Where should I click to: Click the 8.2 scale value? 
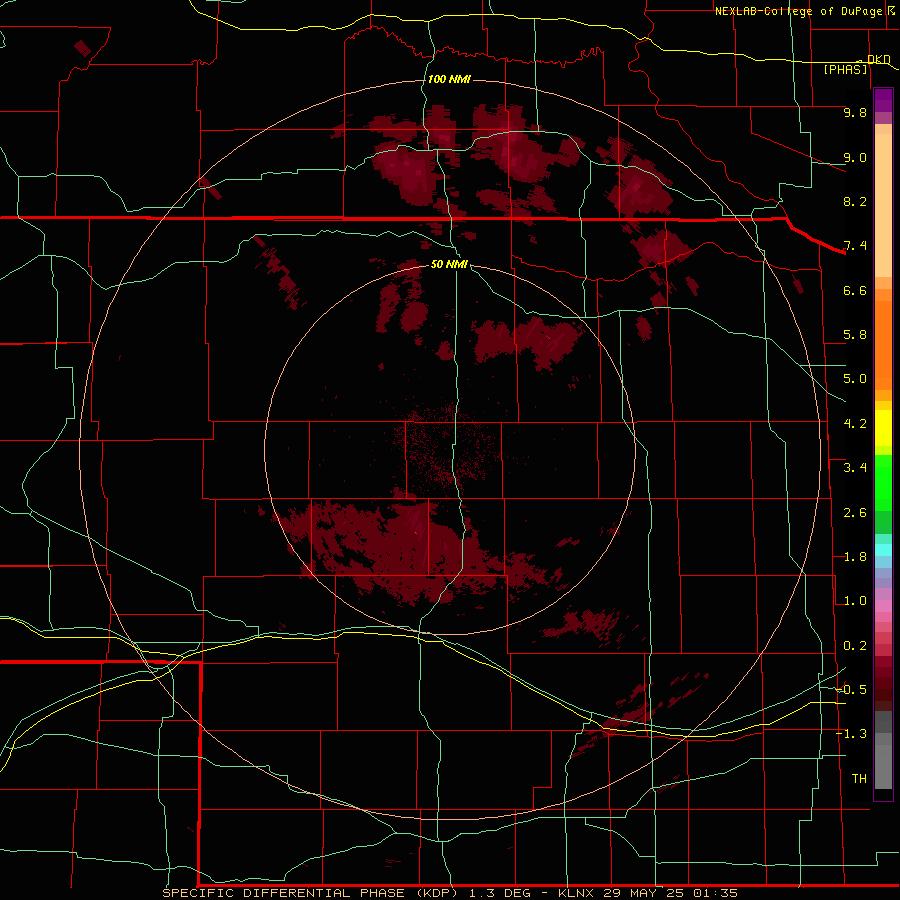[855, 201]
